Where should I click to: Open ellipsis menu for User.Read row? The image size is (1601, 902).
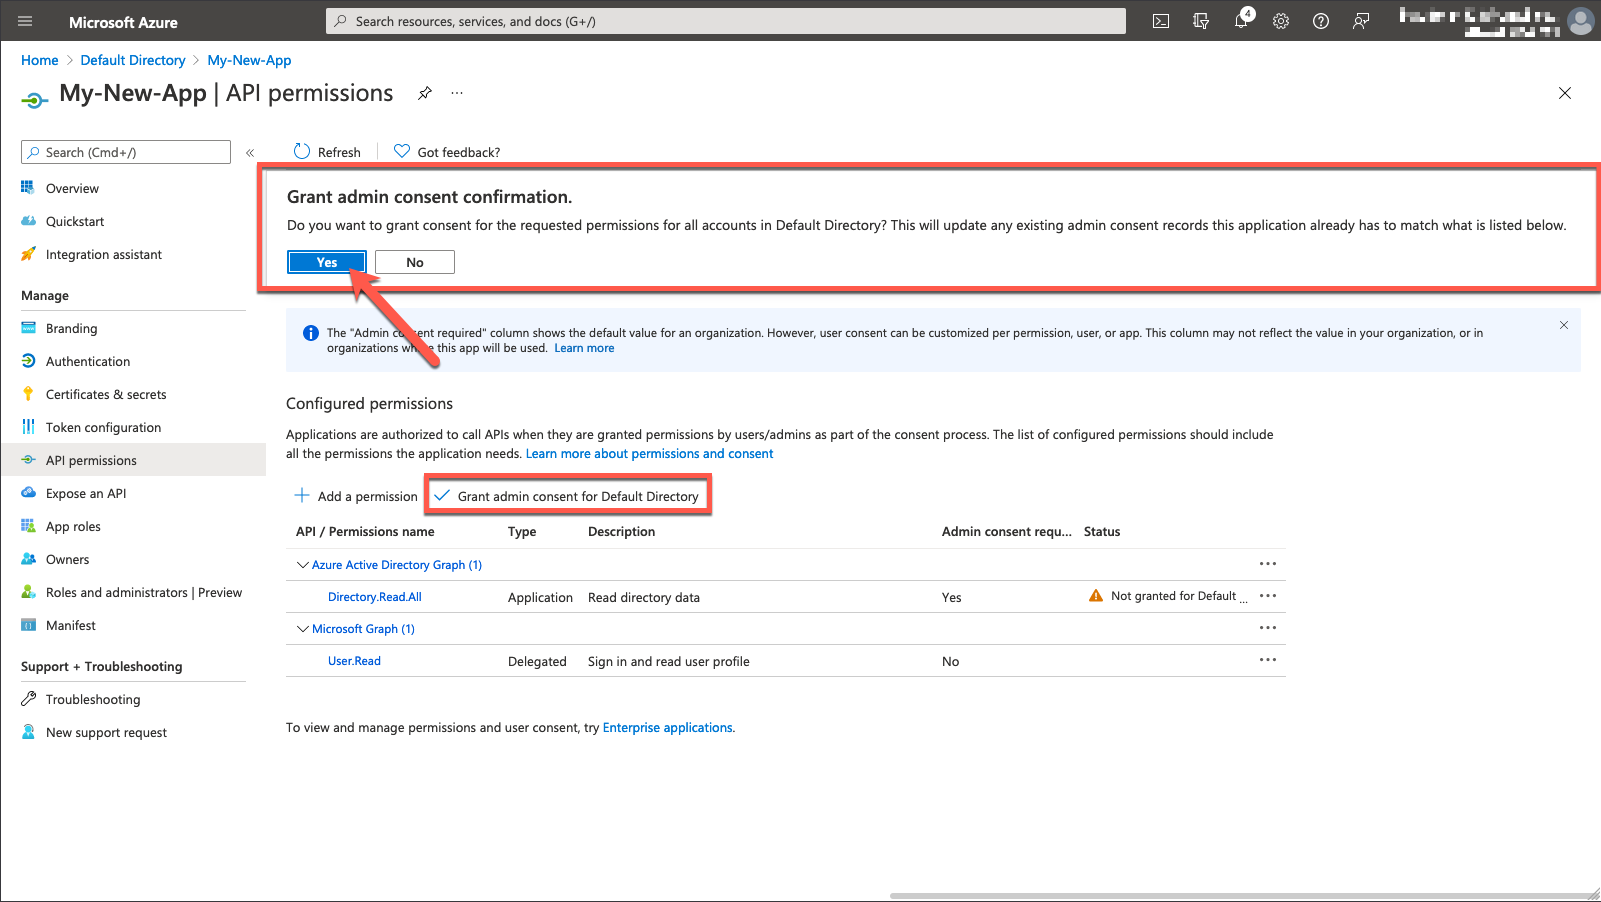1268,660
